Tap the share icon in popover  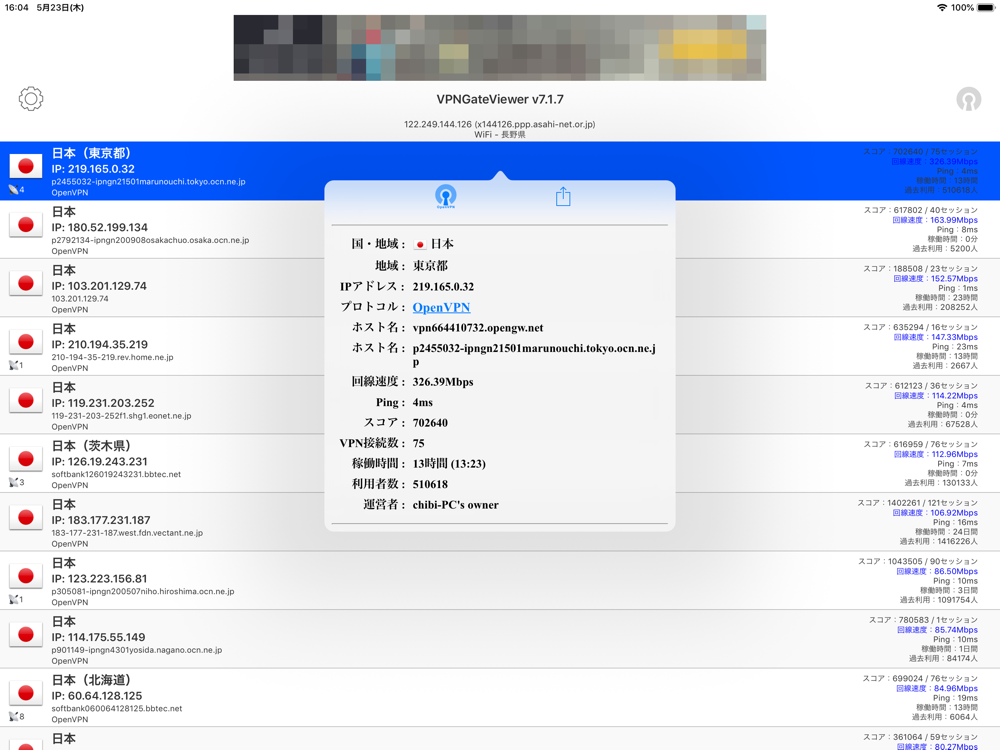click(562, 196)
